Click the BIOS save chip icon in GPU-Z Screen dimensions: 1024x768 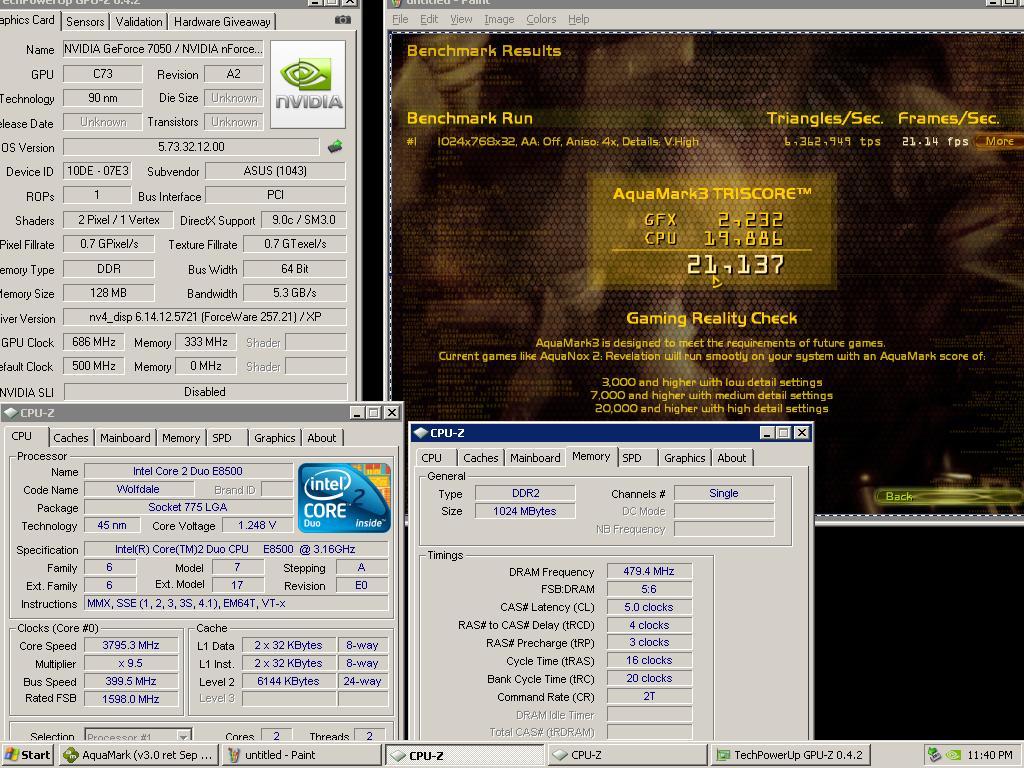tap(335, 146)
